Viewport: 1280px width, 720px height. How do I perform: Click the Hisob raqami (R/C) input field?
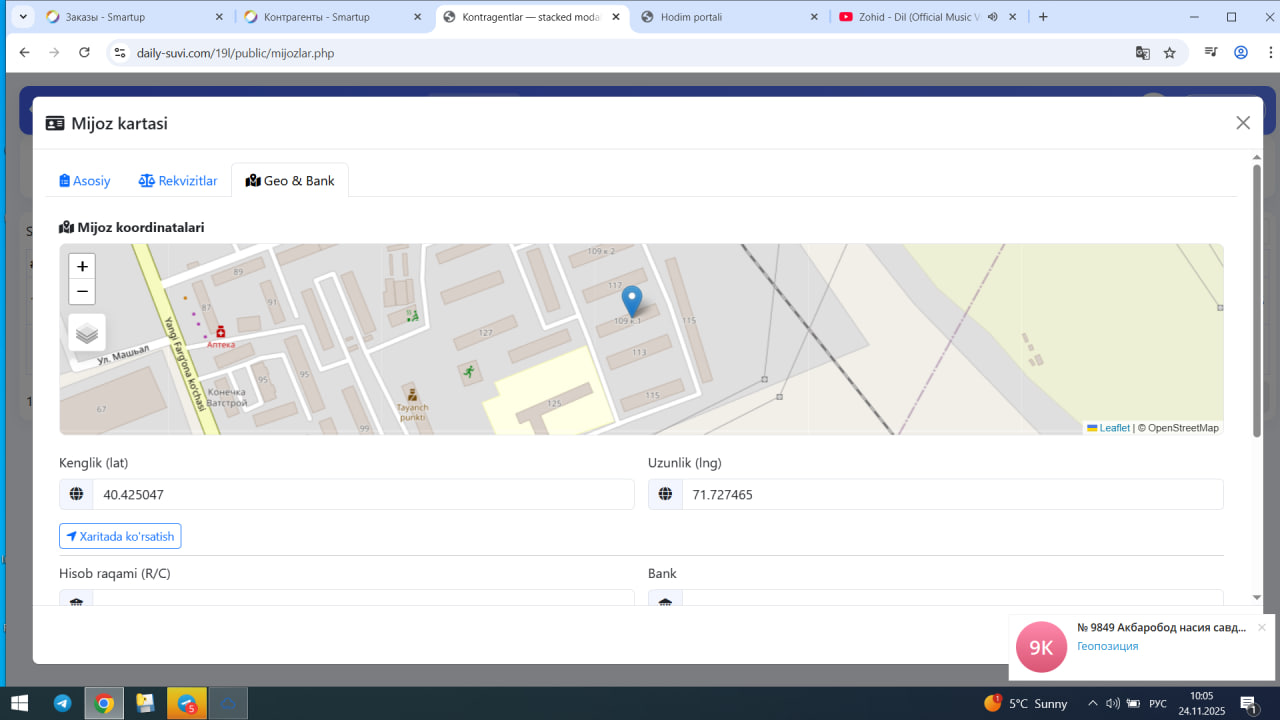(x=364, y=597)
